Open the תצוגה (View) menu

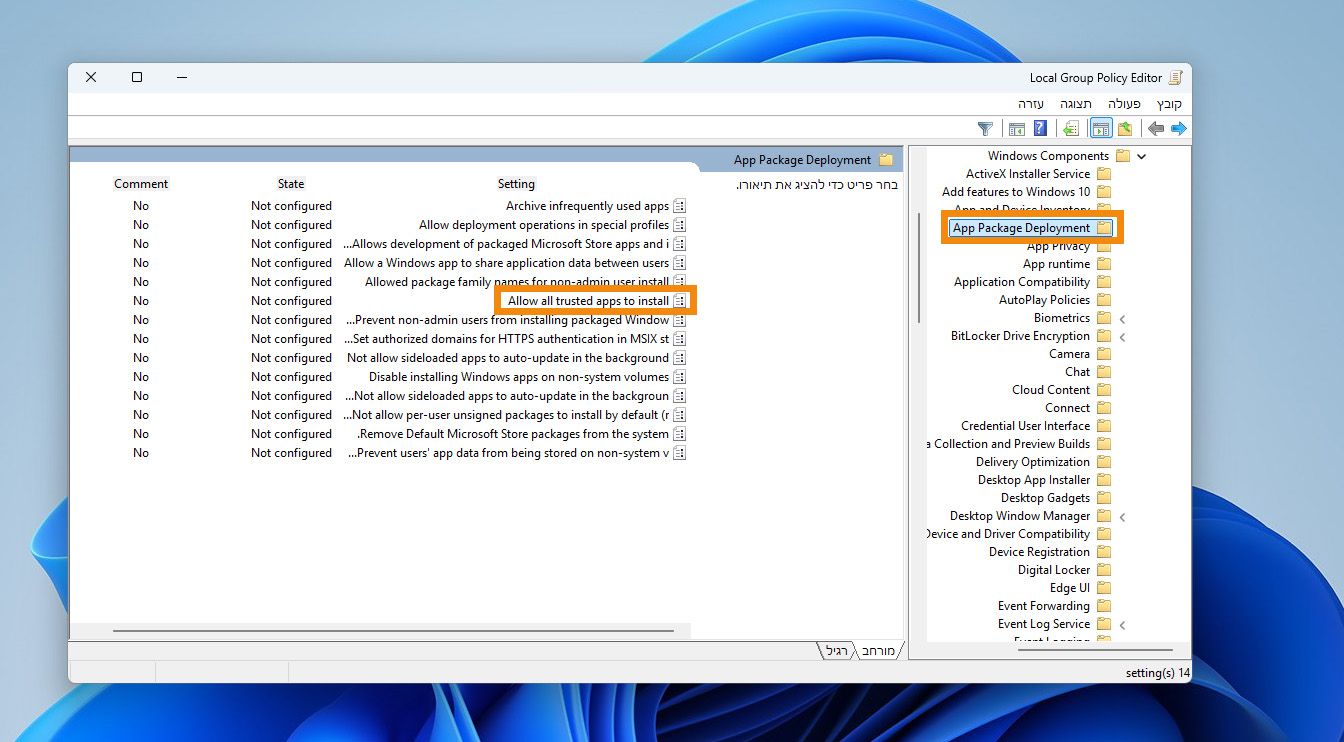tap(1076, 104)
